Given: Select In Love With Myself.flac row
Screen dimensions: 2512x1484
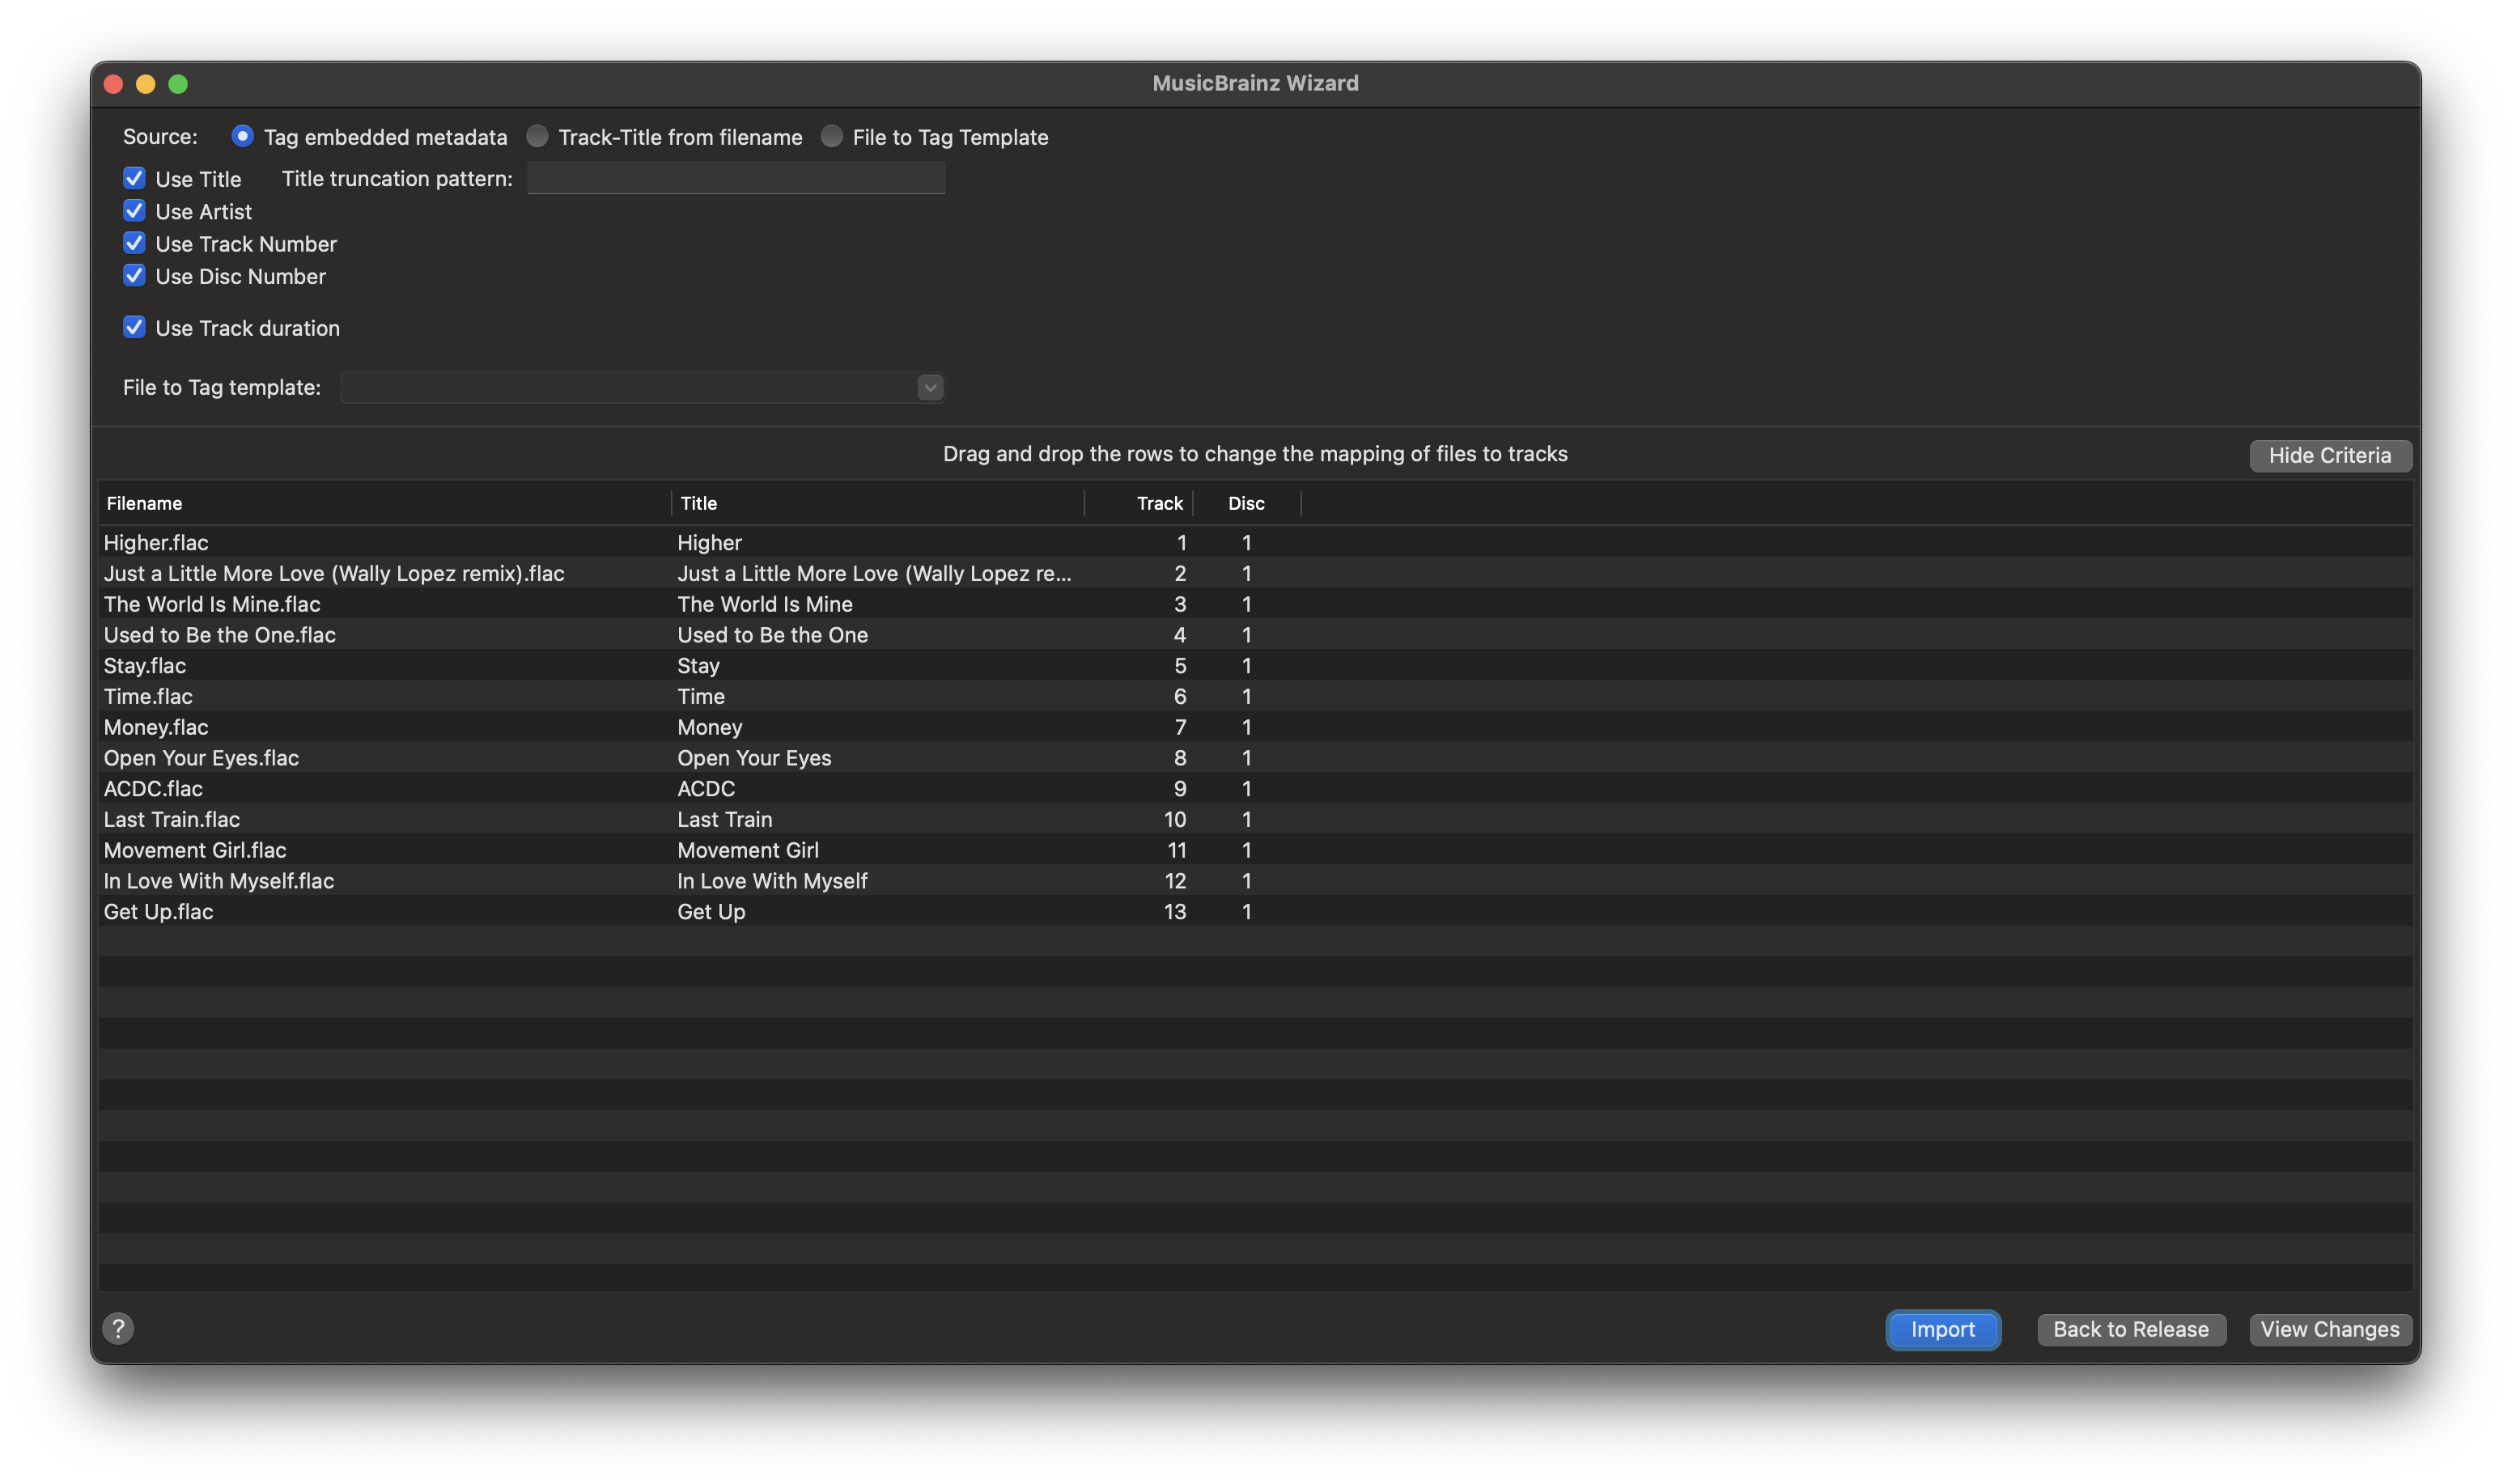Looking at the screenshot, I should click(x=1255, y=880).
